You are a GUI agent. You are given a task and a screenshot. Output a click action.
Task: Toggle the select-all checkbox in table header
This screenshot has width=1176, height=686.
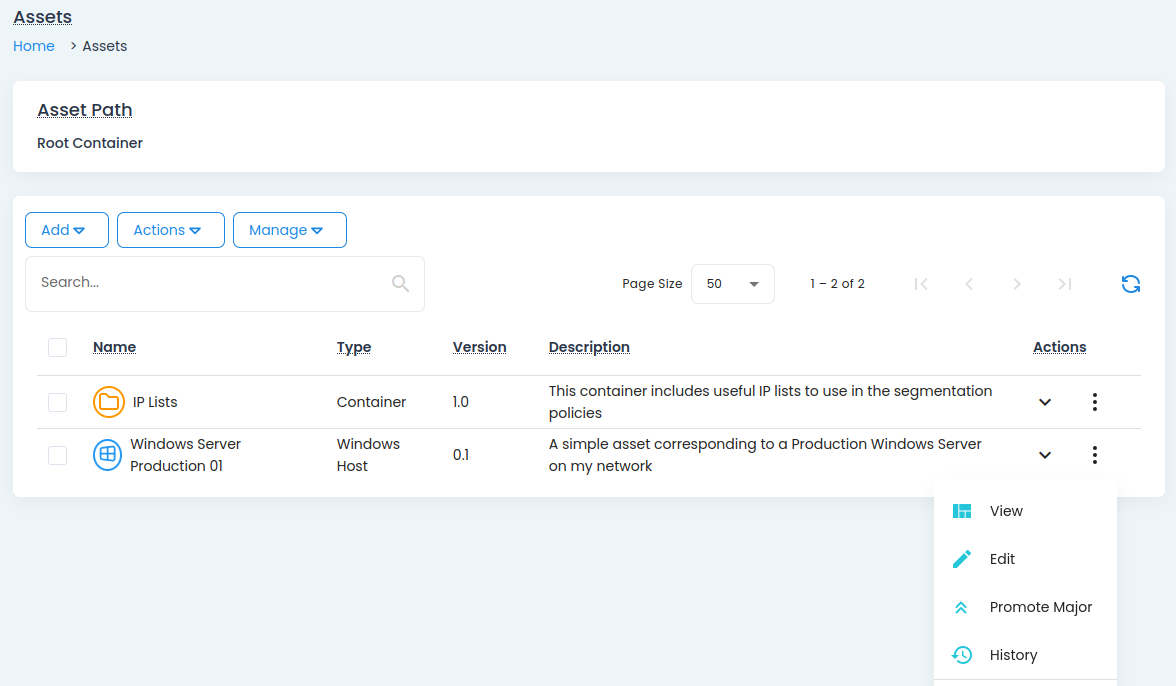pos(58,347)
